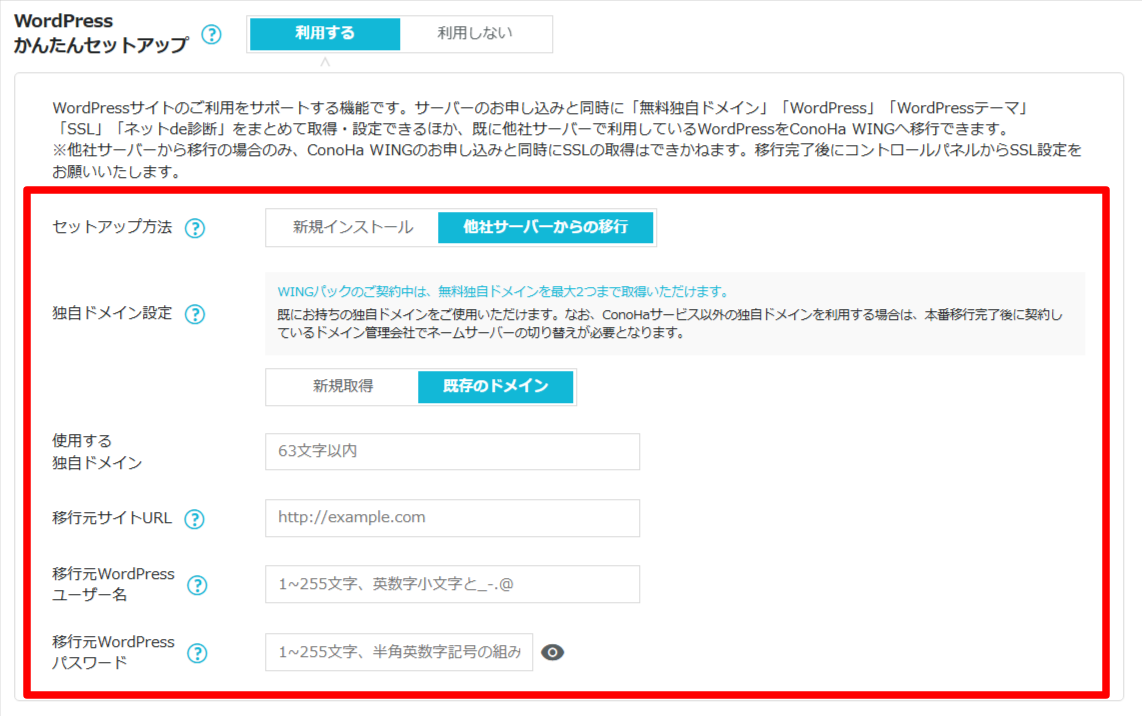
Task: Open help icon beside 移行元WordPressパスワード
Action: click(x=197, y=653)
